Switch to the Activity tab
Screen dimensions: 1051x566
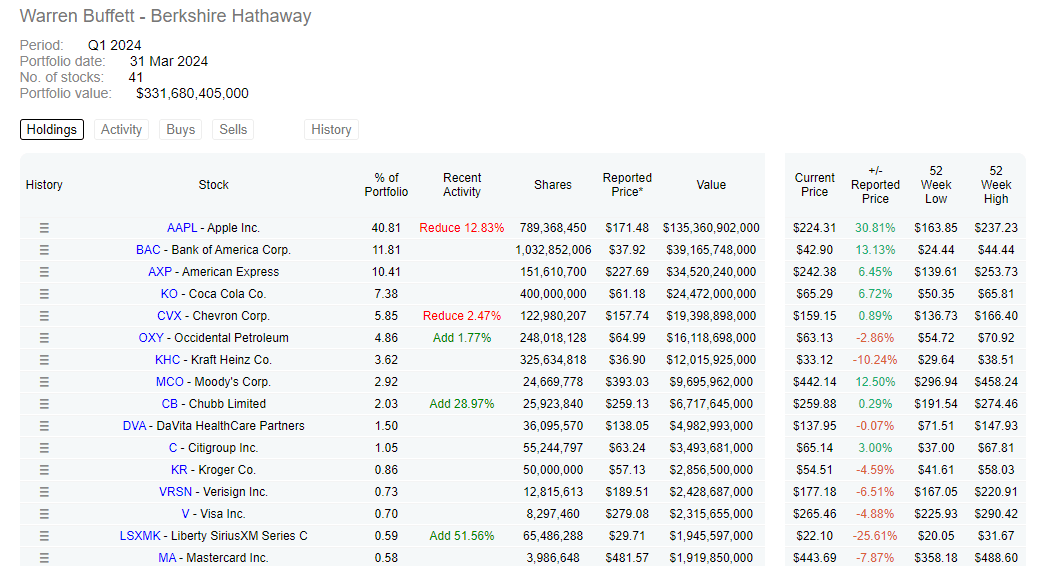click(121, 129)
